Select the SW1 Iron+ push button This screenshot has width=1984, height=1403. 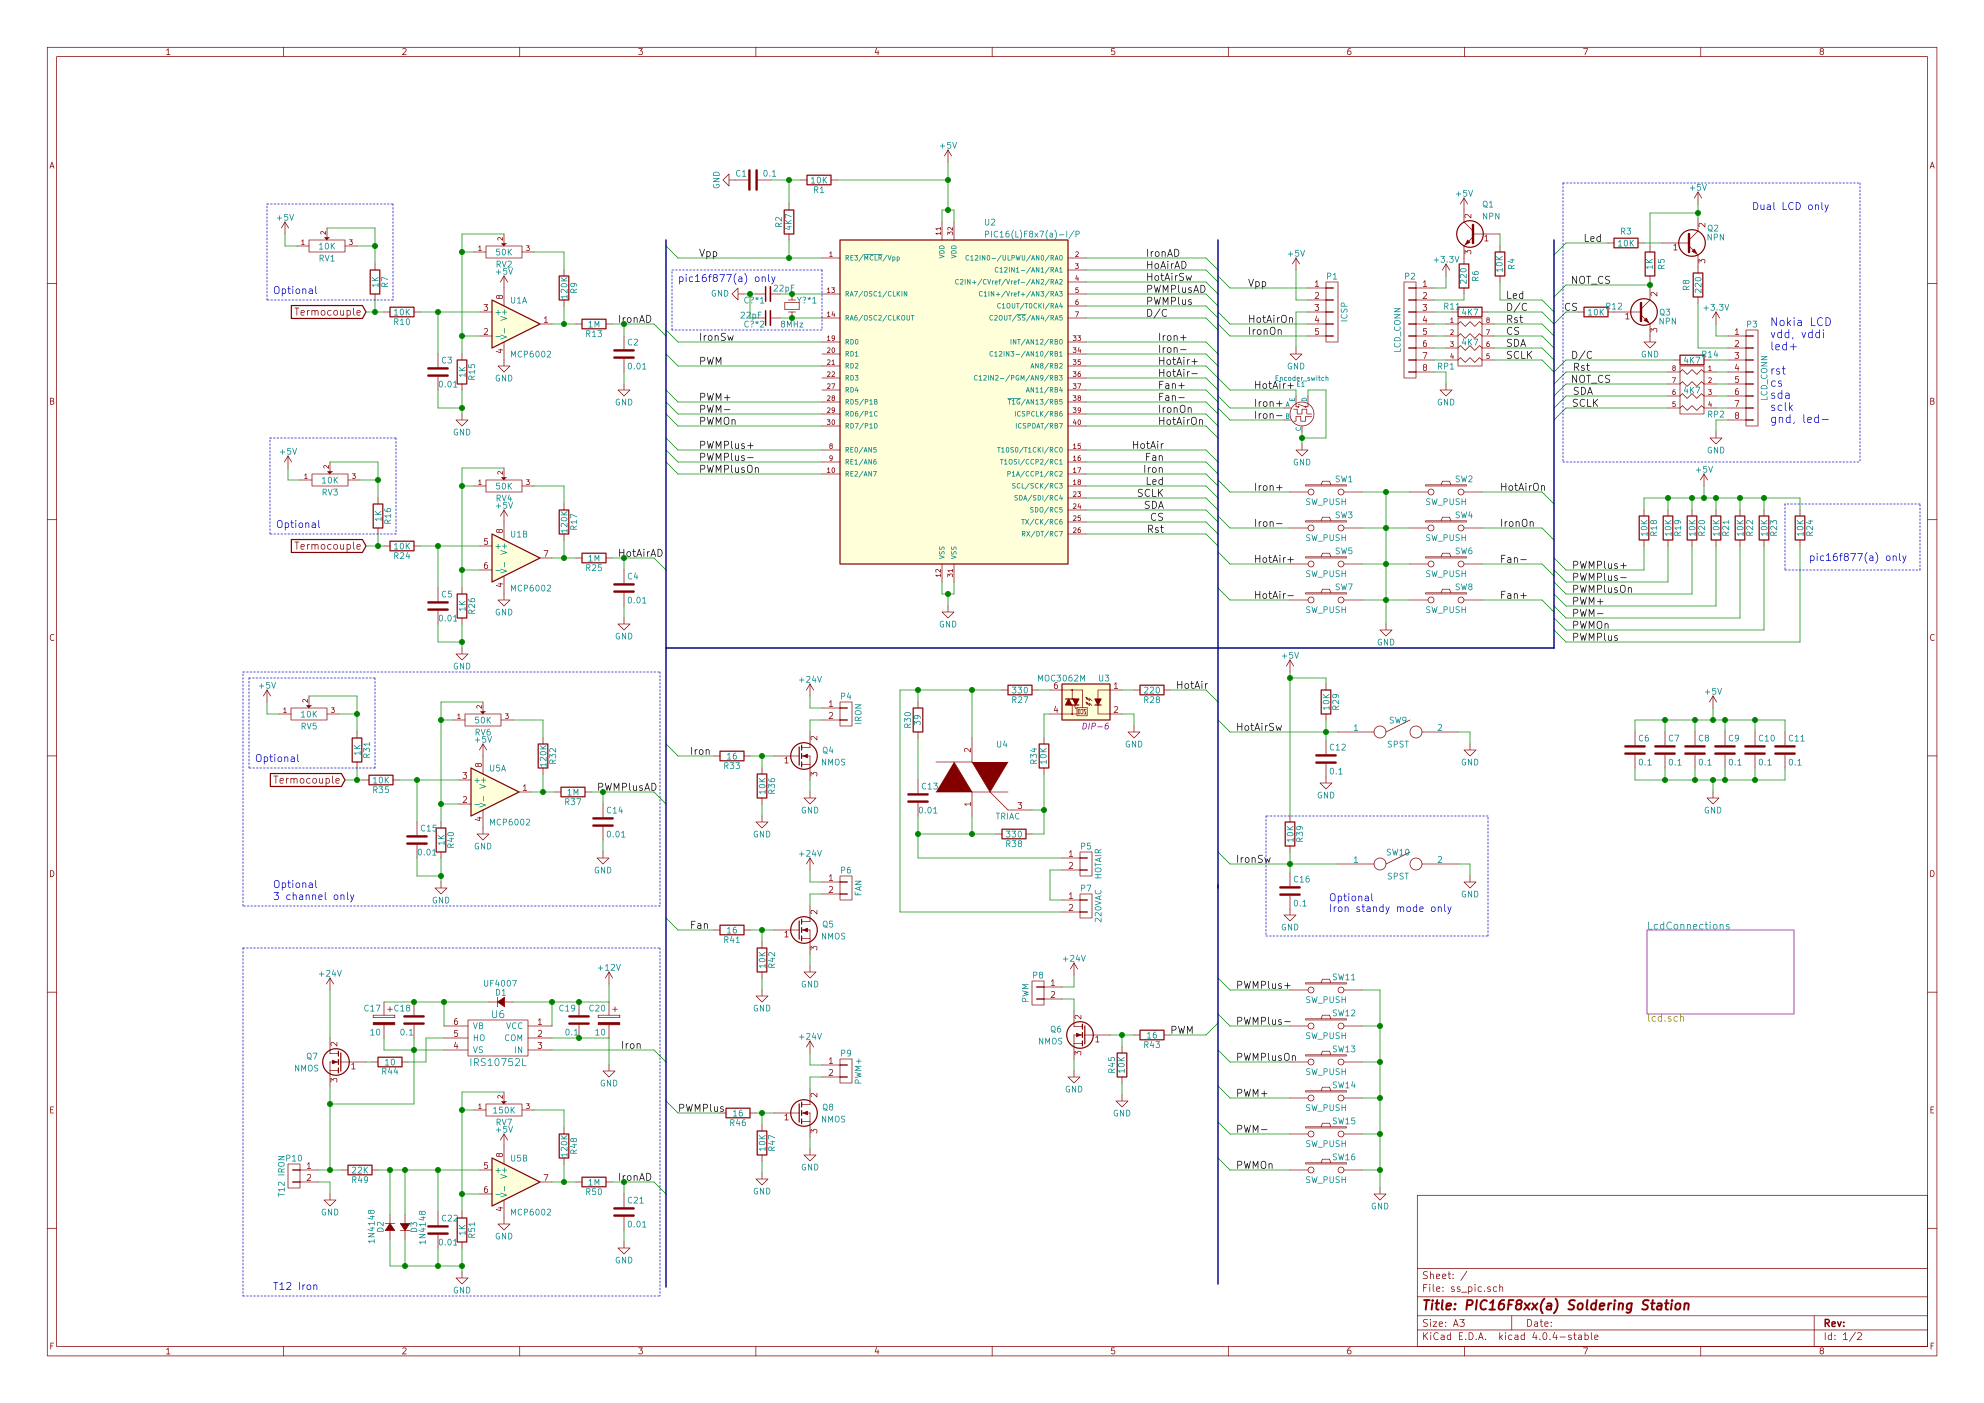(1326, 489)
